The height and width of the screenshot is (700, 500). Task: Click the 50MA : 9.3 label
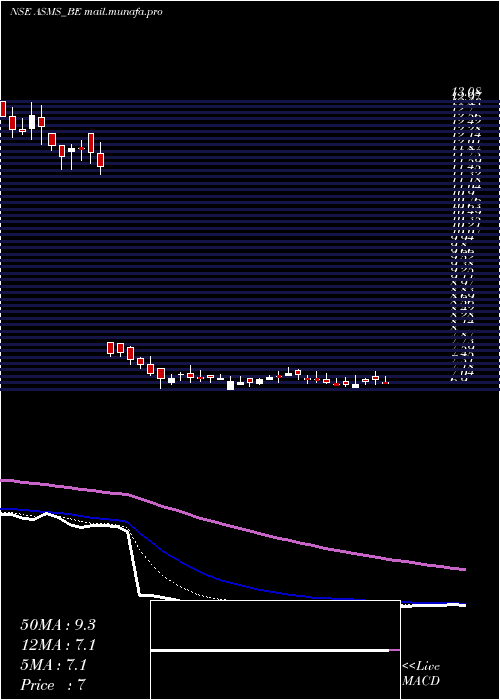58,625
